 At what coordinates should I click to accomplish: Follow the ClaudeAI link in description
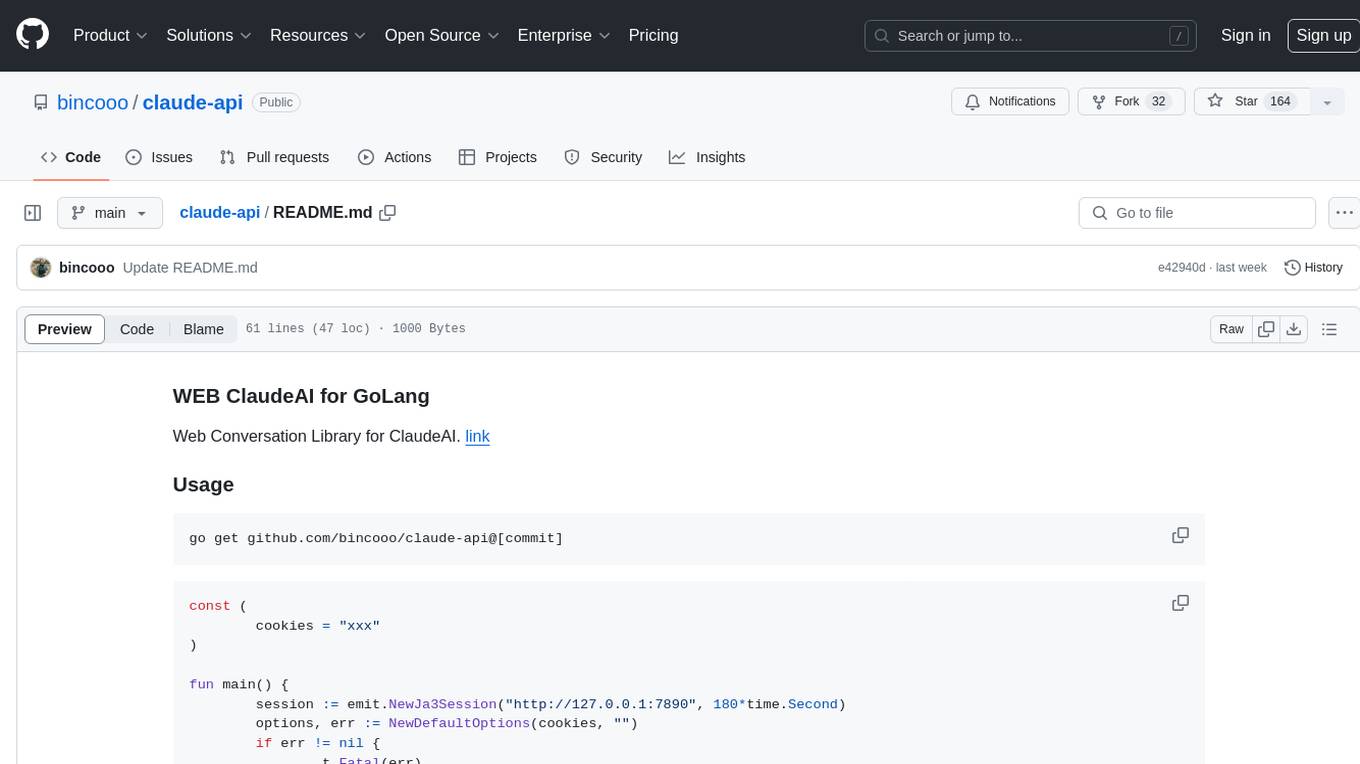click(x=477, y=436)
